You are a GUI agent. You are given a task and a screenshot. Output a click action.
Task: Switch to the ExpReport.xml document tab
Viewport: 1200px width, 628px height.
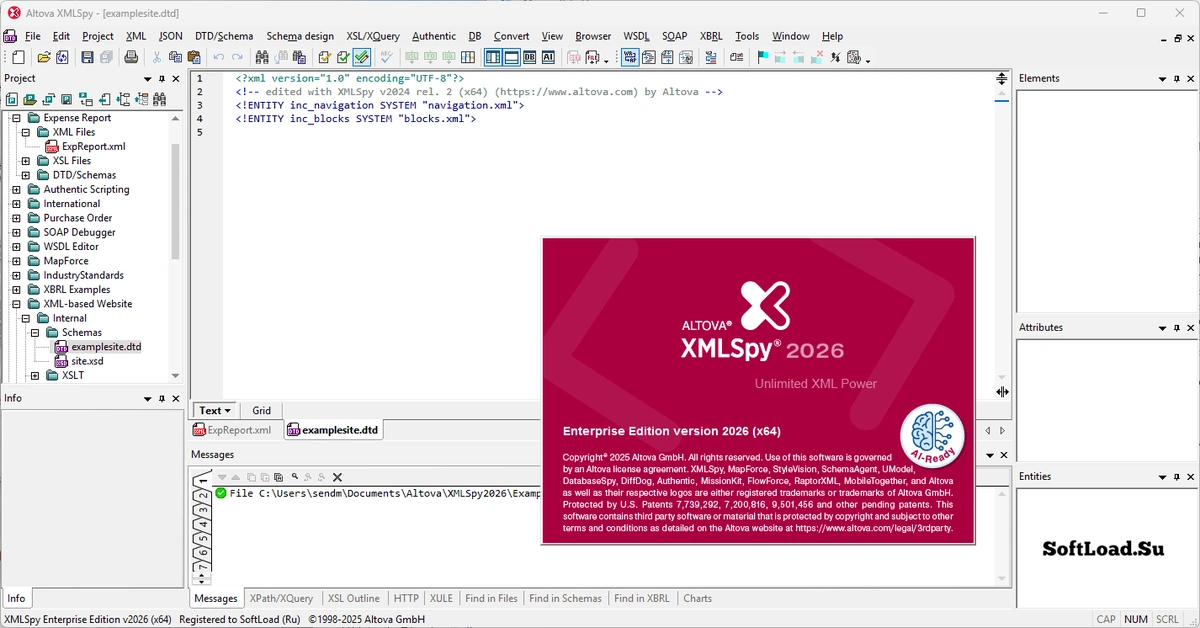pos(232,430)
